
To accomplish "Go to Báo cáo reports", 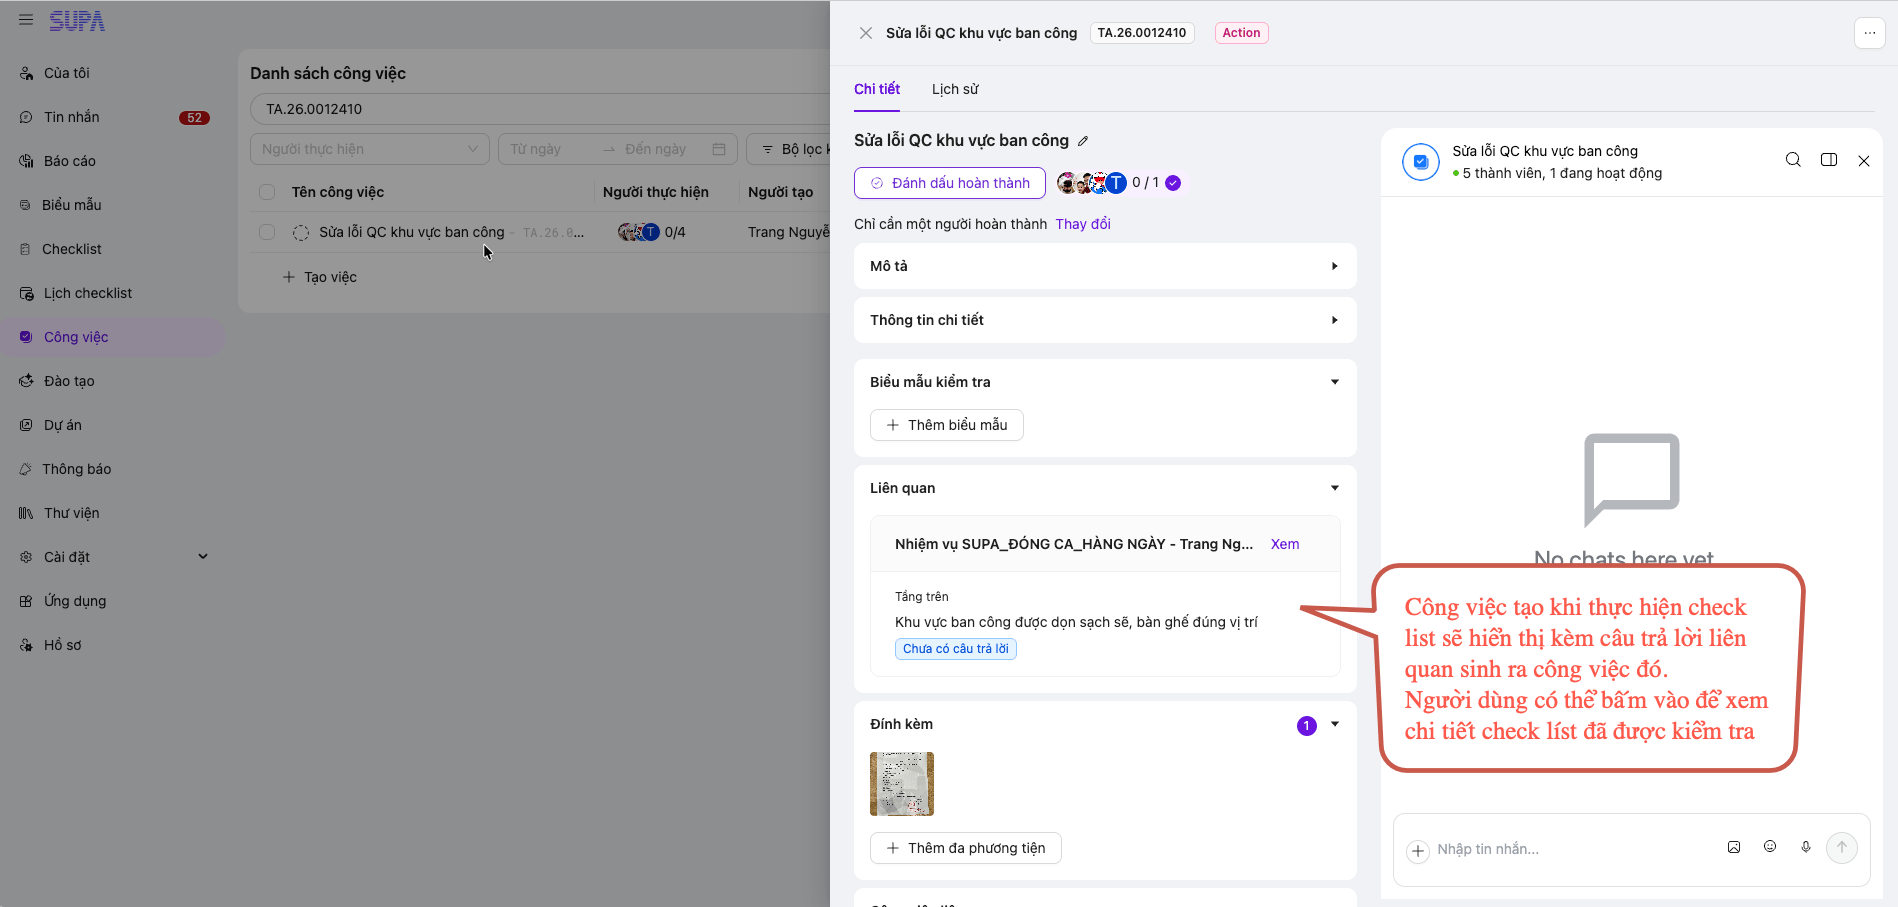I will click(x=69, y=161).
